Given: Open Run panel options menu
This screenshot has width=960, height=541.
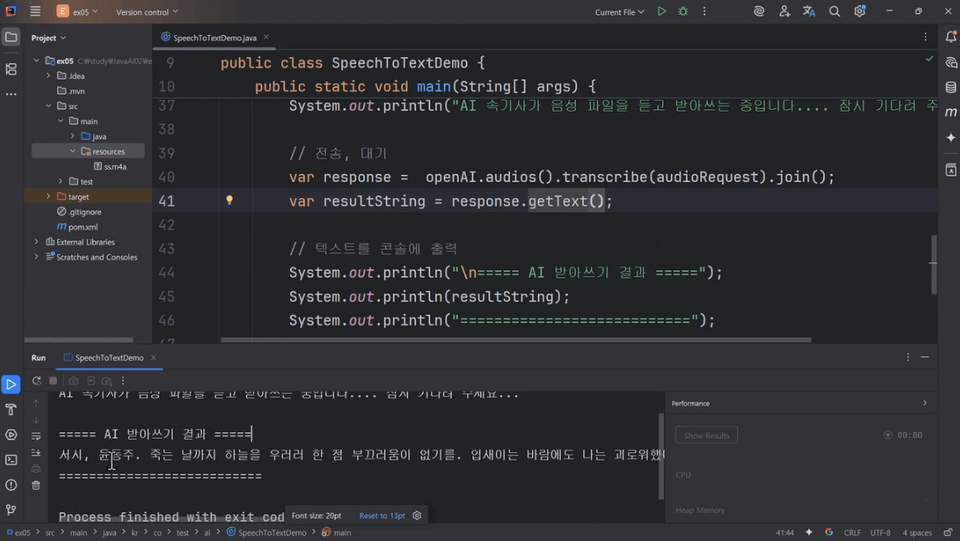Looking at the screenshot, I should [907, 357].
